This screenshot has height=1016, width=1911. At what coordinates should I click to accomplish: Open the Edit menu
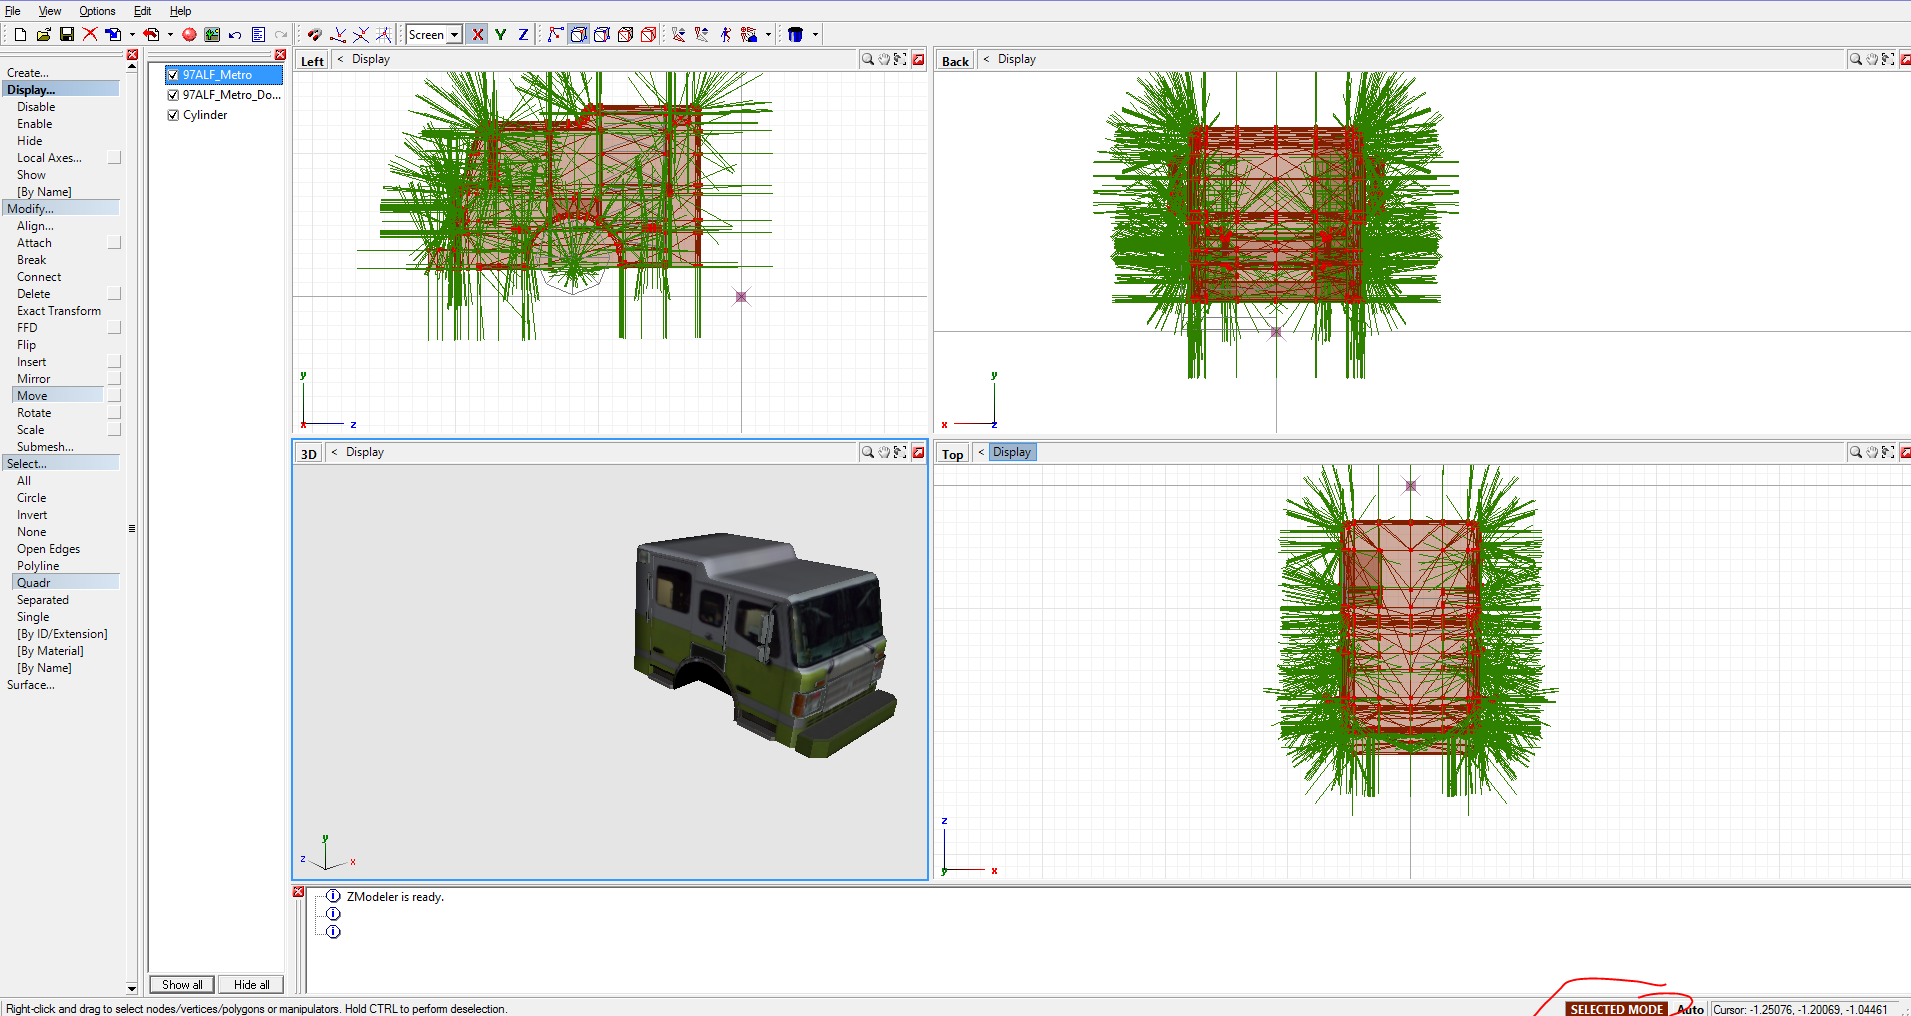click(142, 11)
